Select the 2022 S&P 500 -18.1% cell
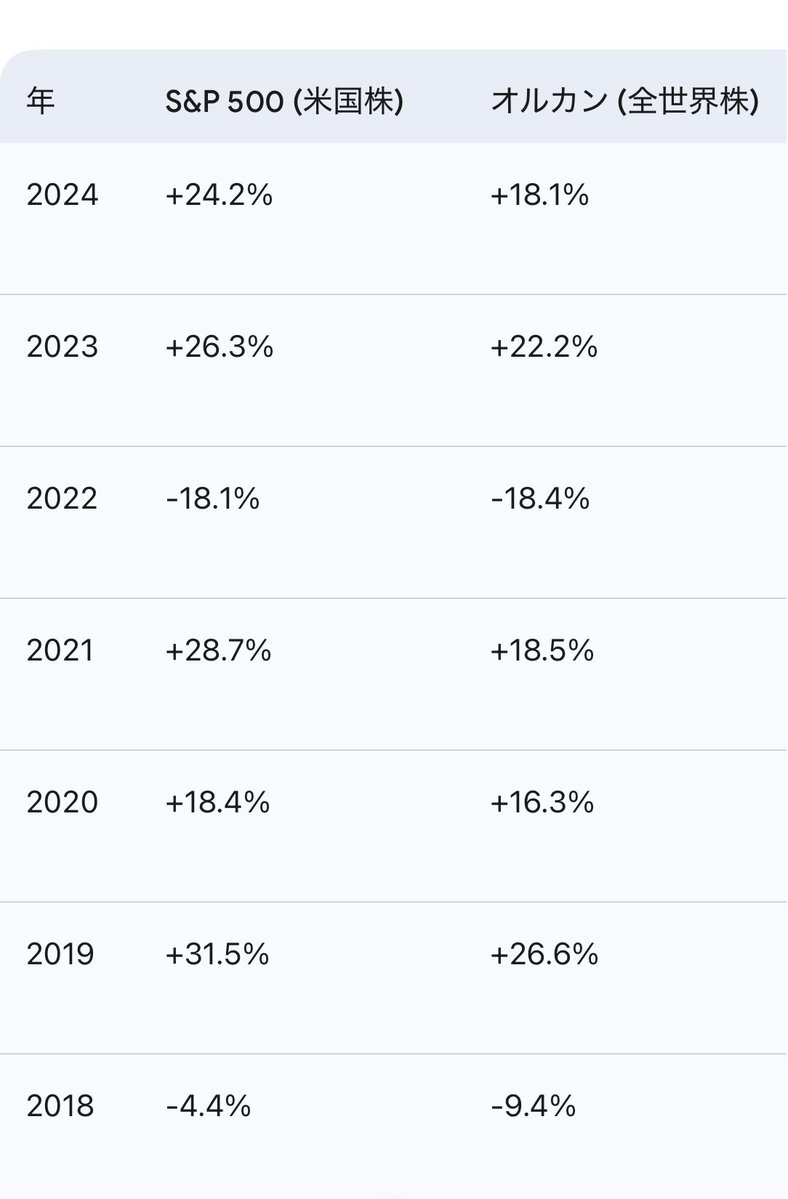This screenshot has height=1199, width=788. tap(212, 499)
